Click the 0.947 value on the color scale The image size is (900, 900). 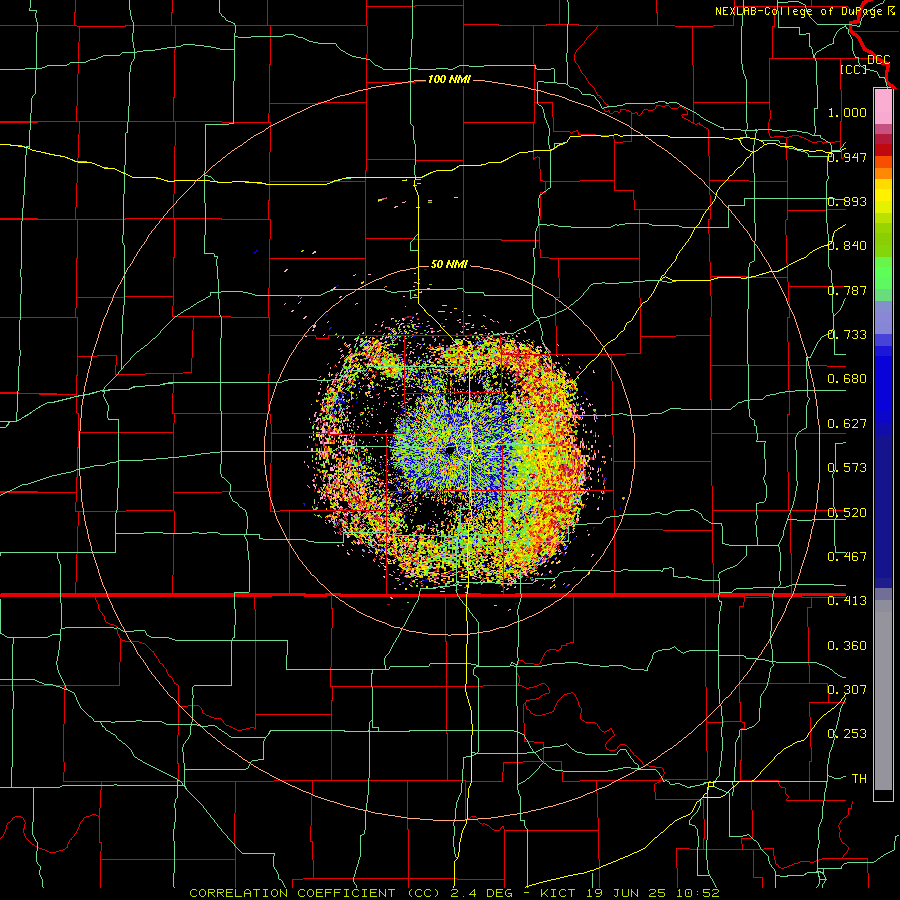click(847, 157)
